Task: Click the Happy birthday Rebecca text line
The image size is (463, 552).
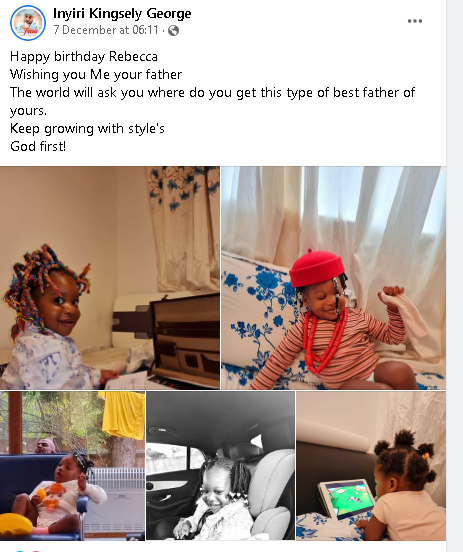Action: pos(84,57)
